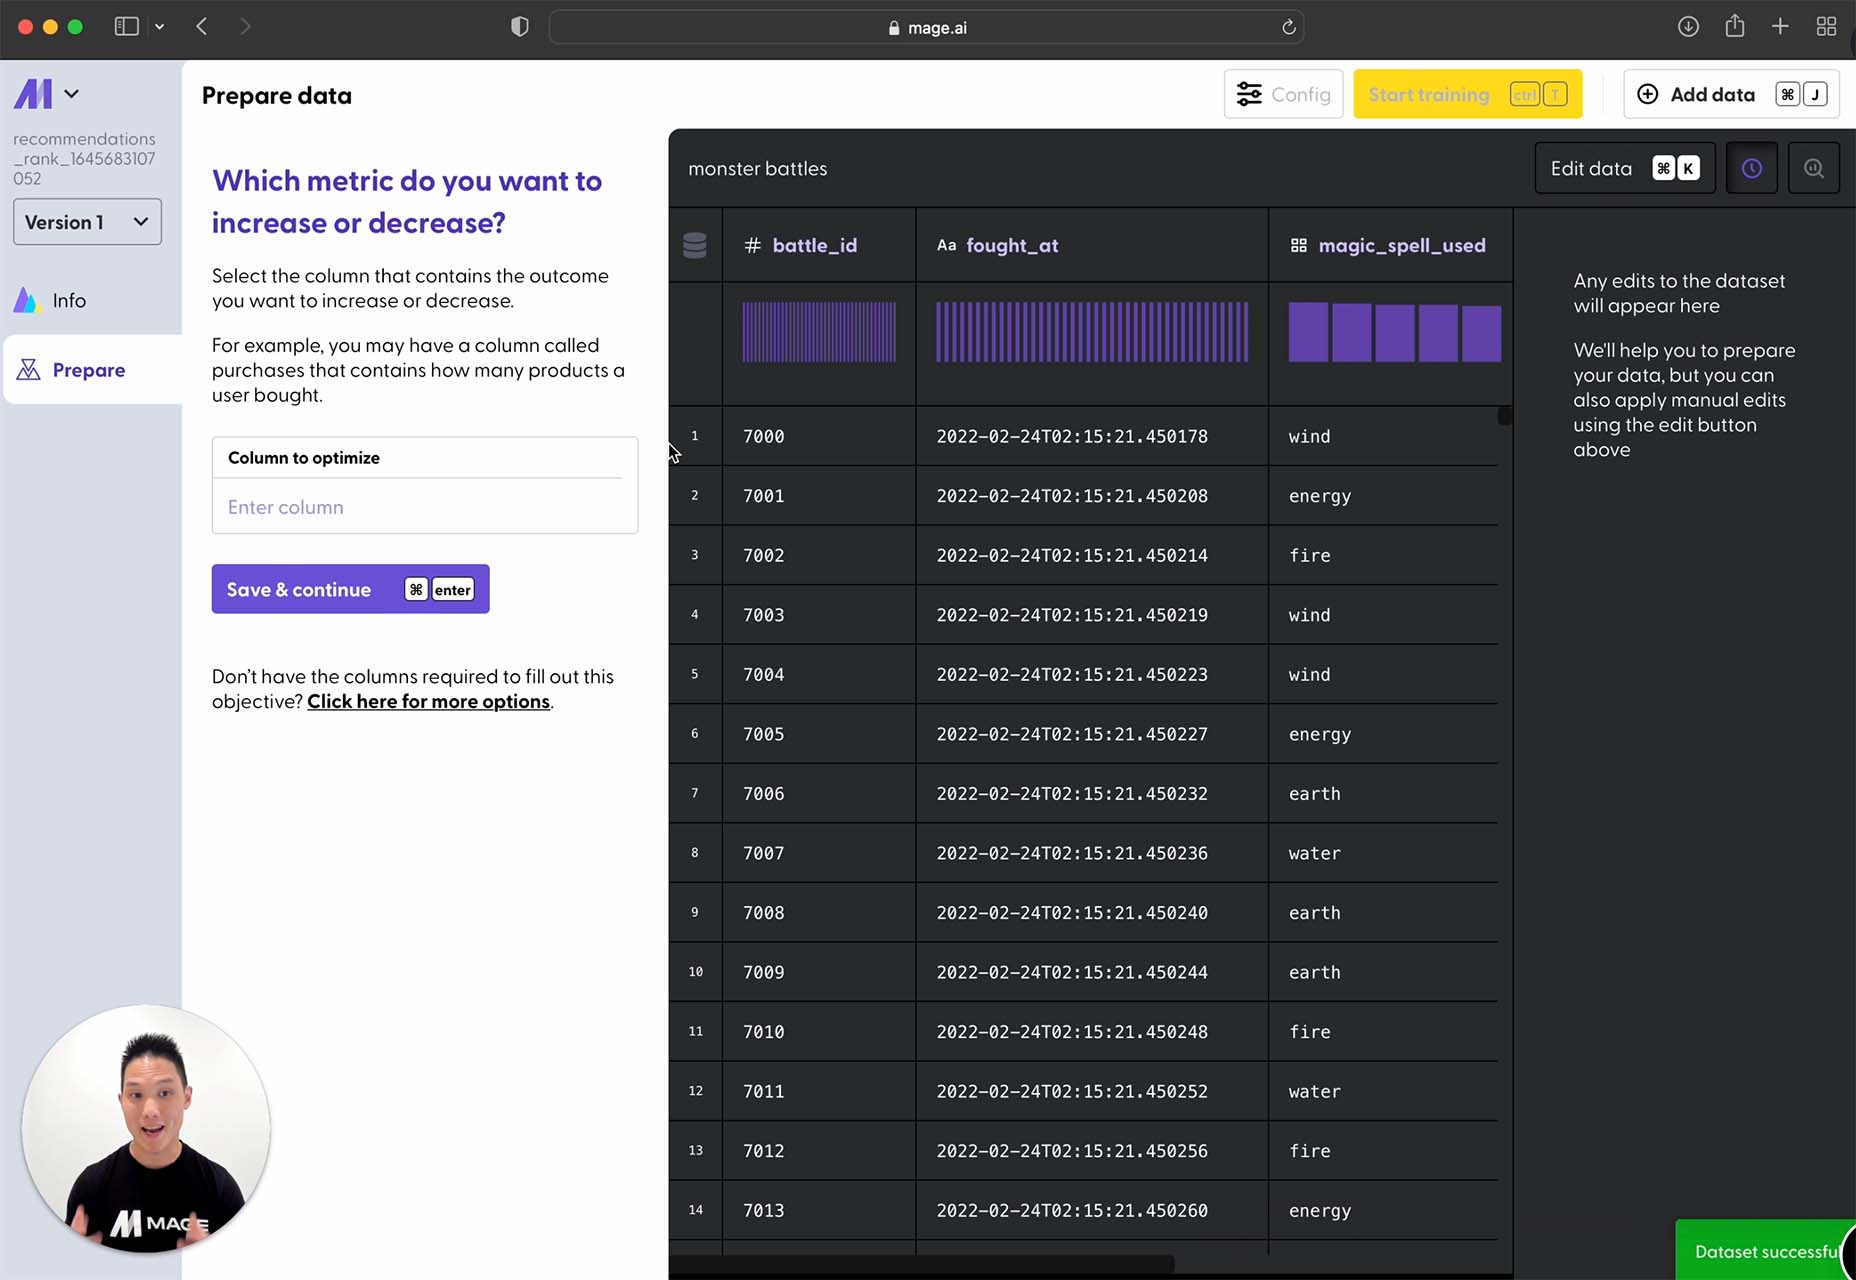This screenshot has height=1280, width=1856.
Task: Show the tab overview grid icon
Action: (x=1826, y=27)
